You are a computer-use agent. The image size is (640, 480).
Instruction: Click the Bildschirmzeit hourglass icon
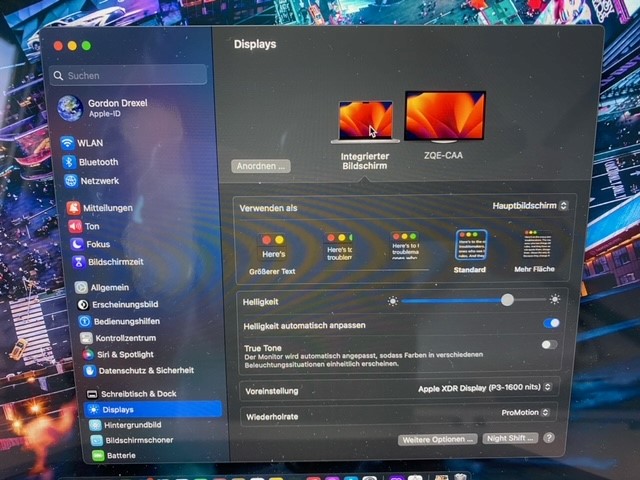click(78, 262)
